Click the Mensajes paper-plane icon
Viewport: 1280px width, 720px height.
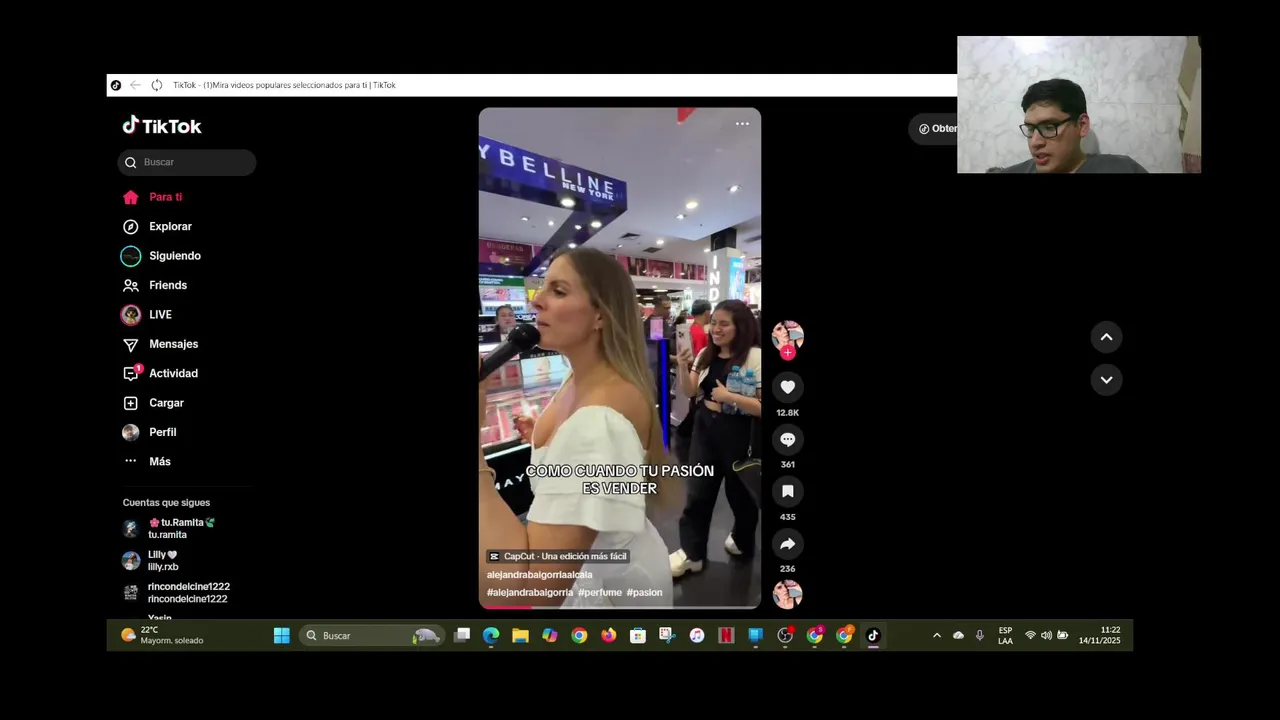[131, 344]
